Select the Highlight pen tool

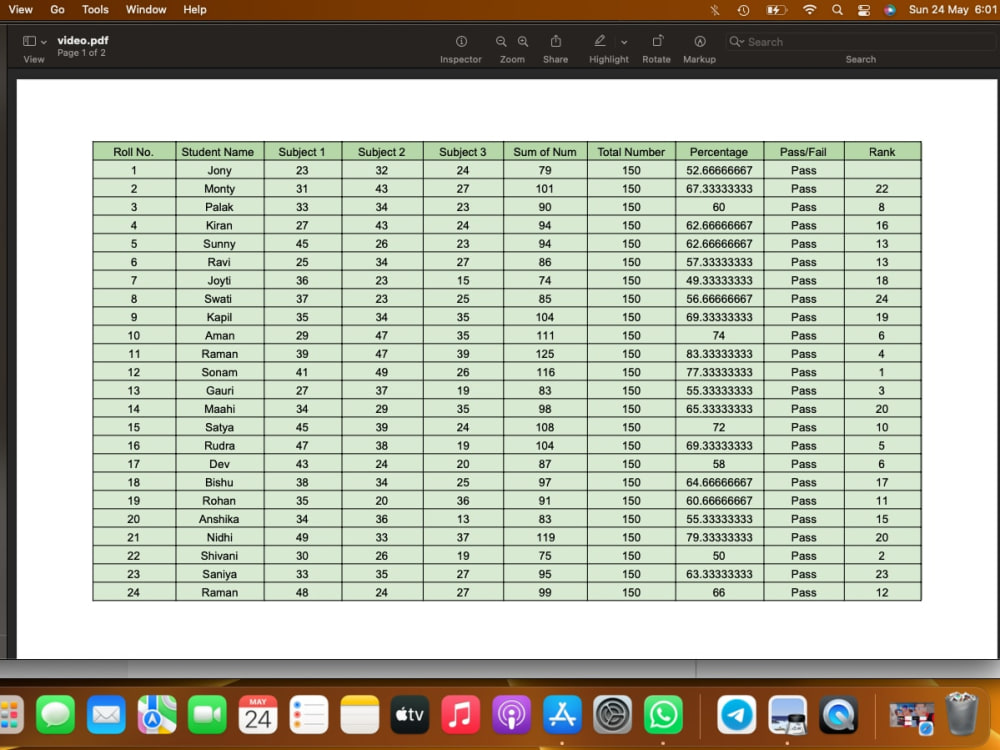click(600, 41)
